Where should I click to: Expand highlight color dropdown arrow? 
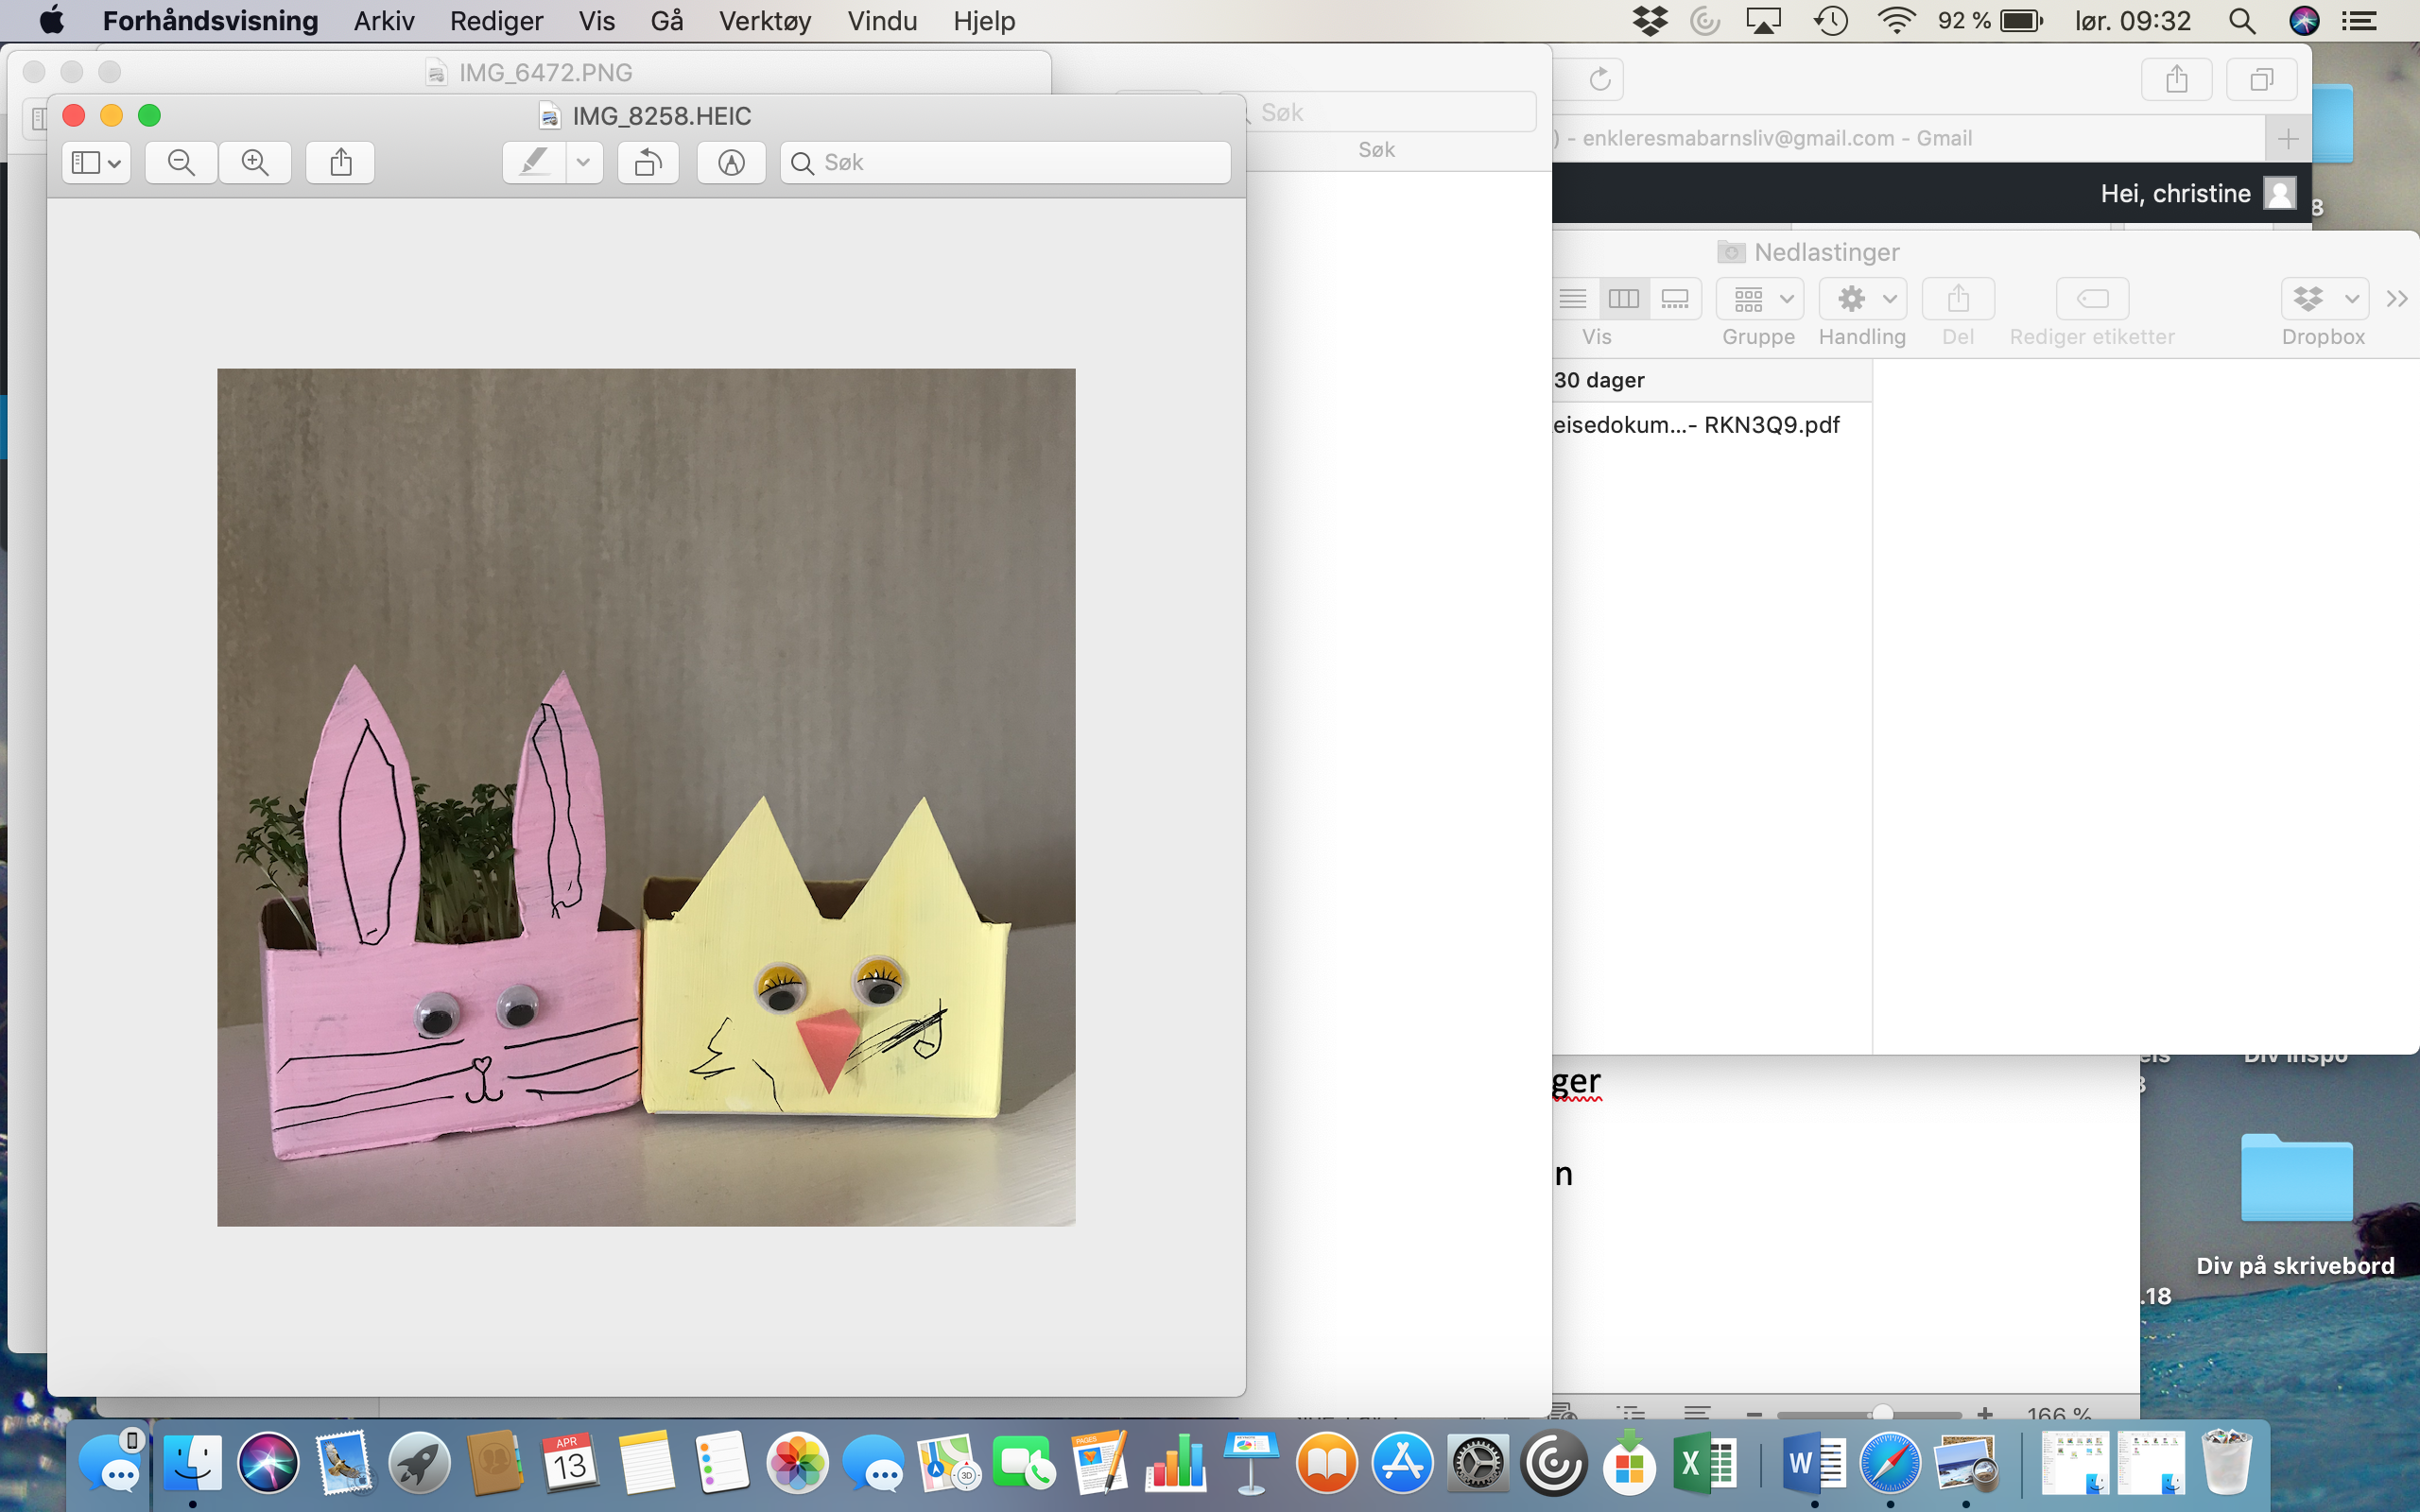(583, 162)
